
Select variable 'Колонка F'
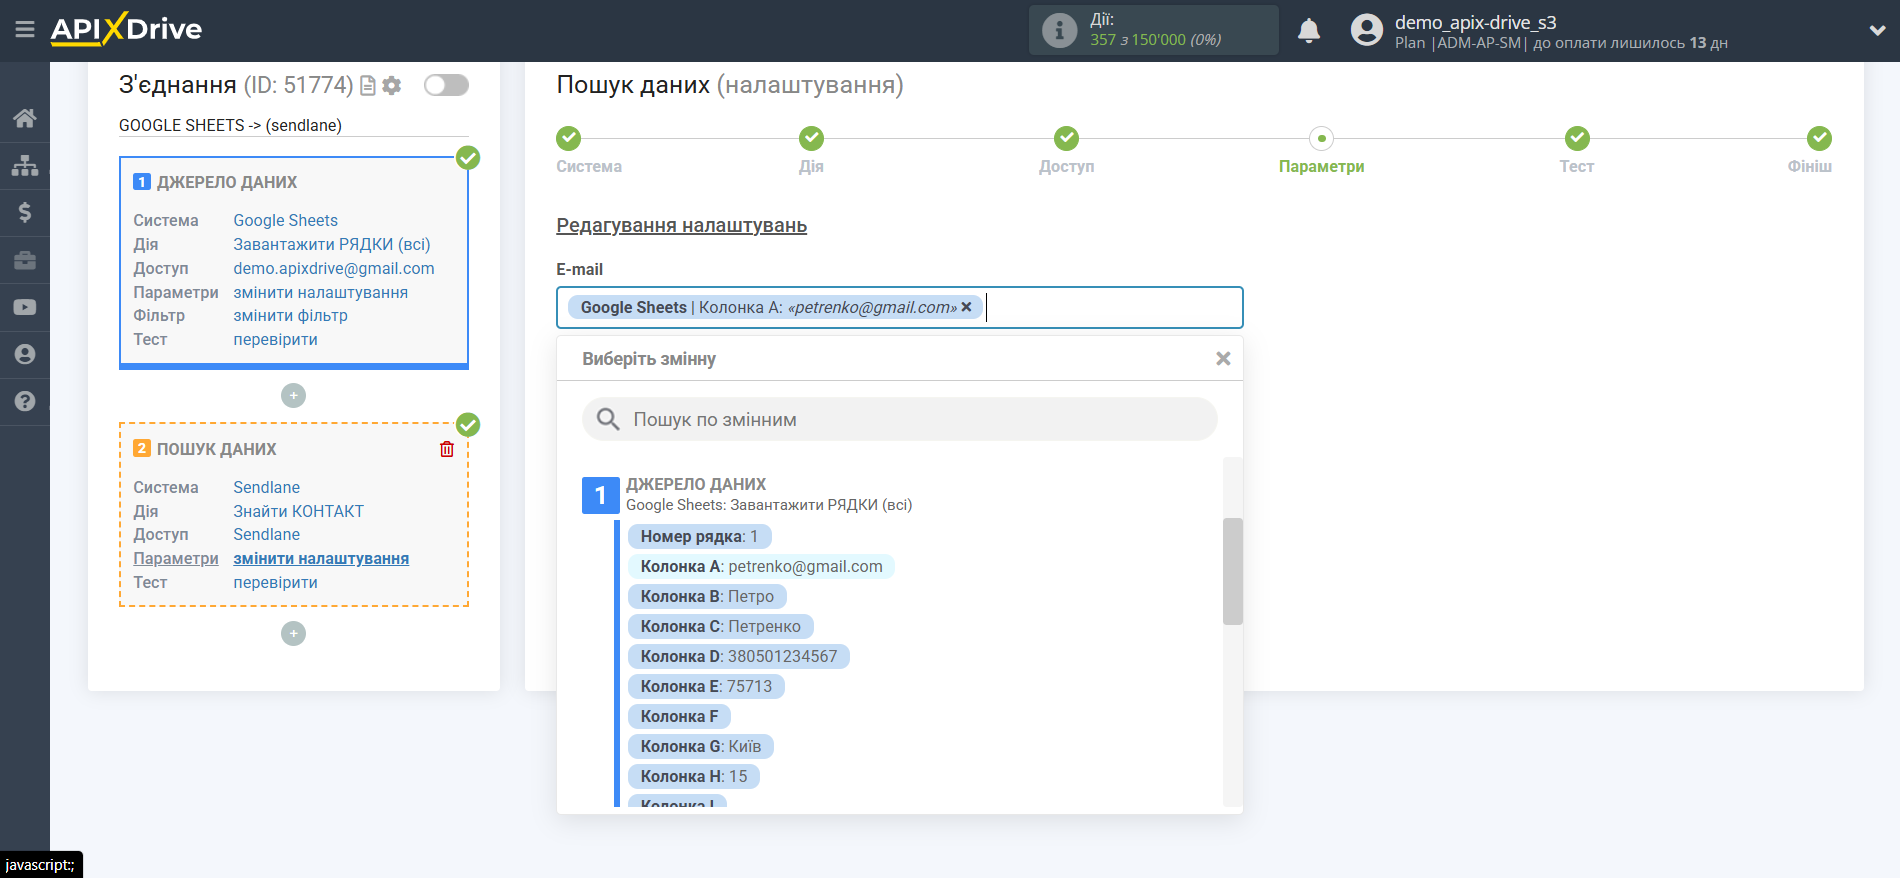[679, 717]
